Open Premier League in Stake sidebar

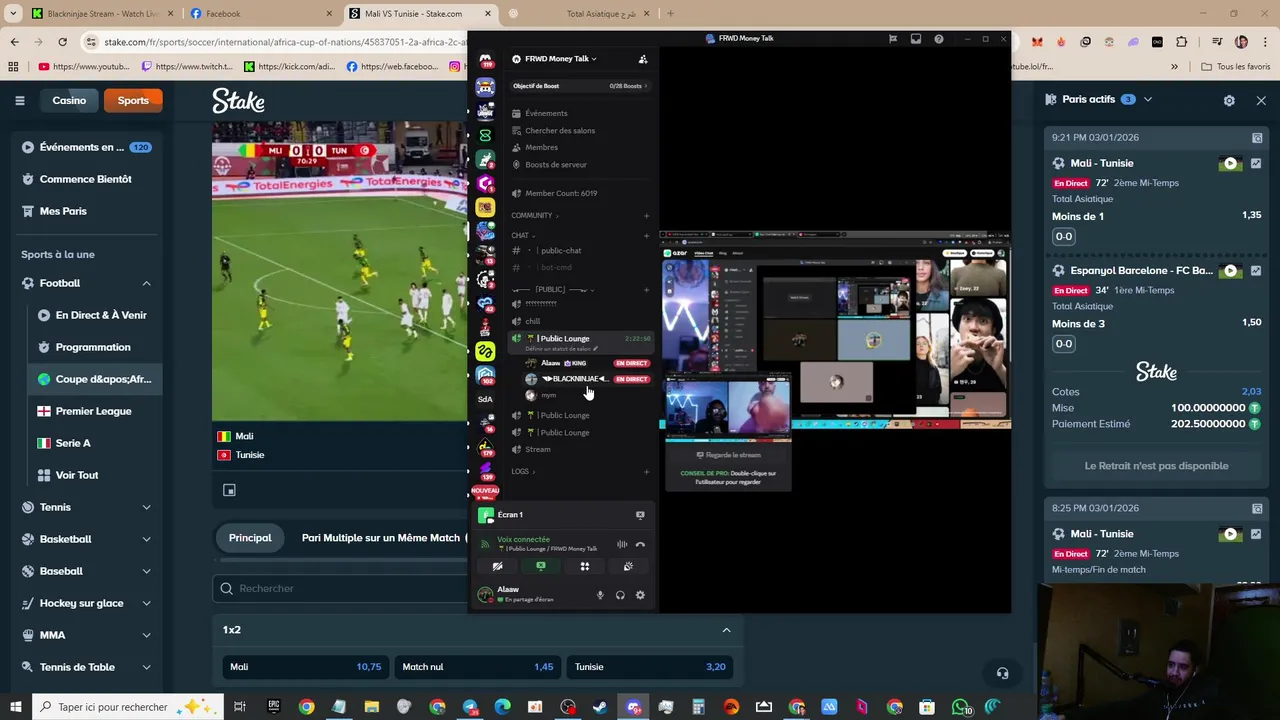pyautogui.click(x=92, y=411)
